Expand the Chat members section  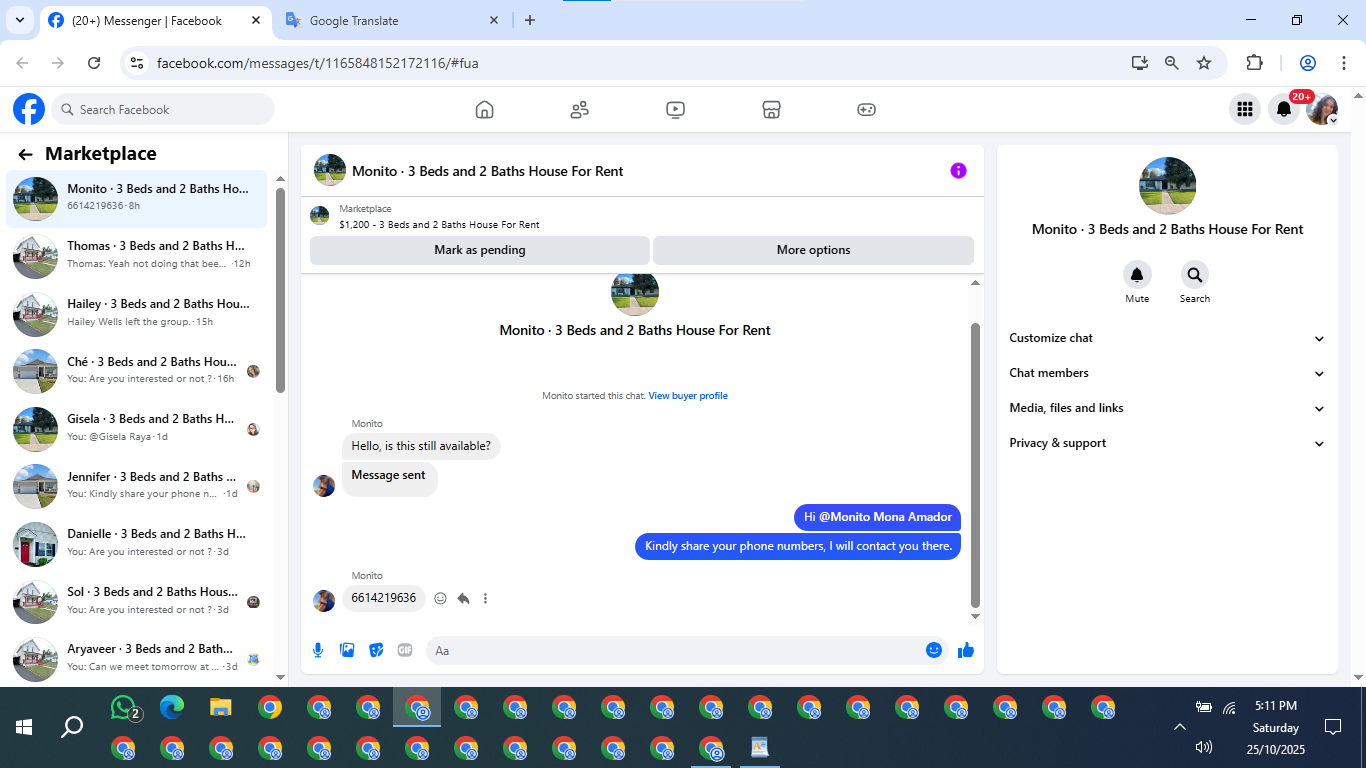tap(1167, 373)
